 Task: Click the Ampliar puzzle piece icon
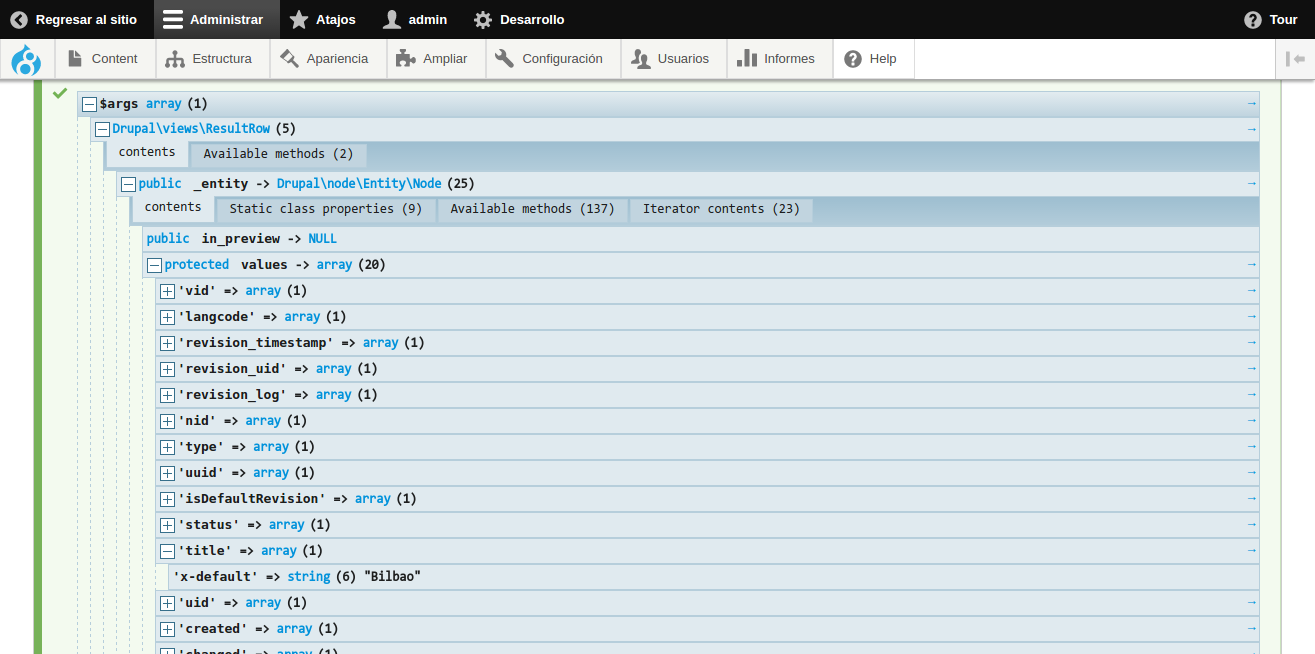point(406,59)
